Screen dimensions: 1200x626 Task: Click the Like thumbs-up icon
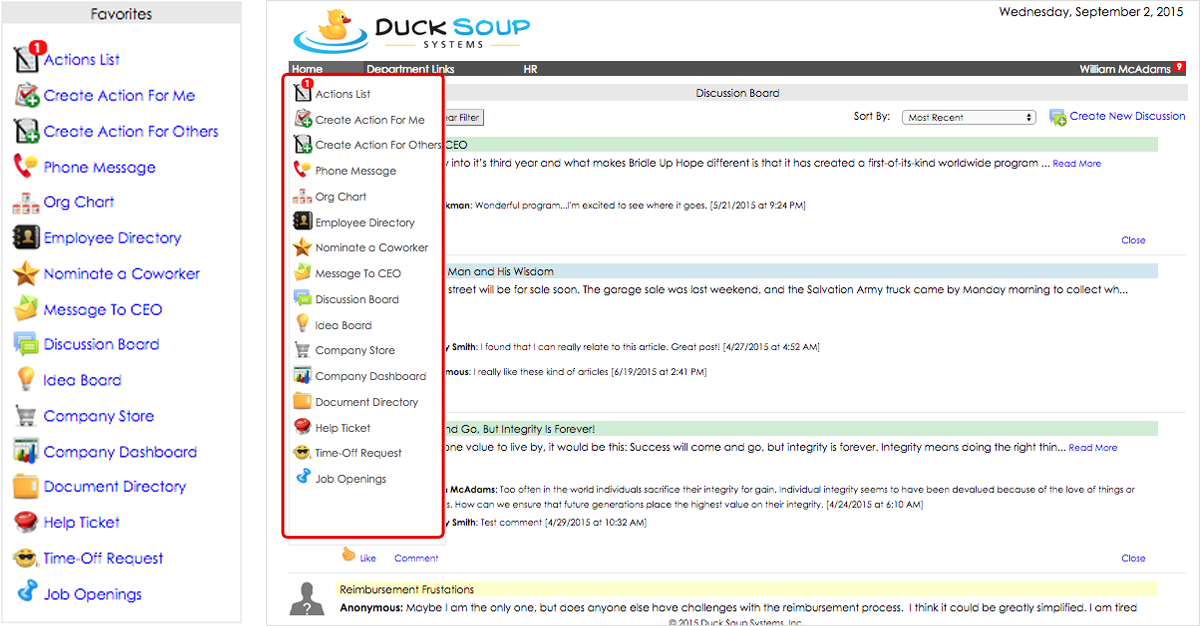[349, 555]
